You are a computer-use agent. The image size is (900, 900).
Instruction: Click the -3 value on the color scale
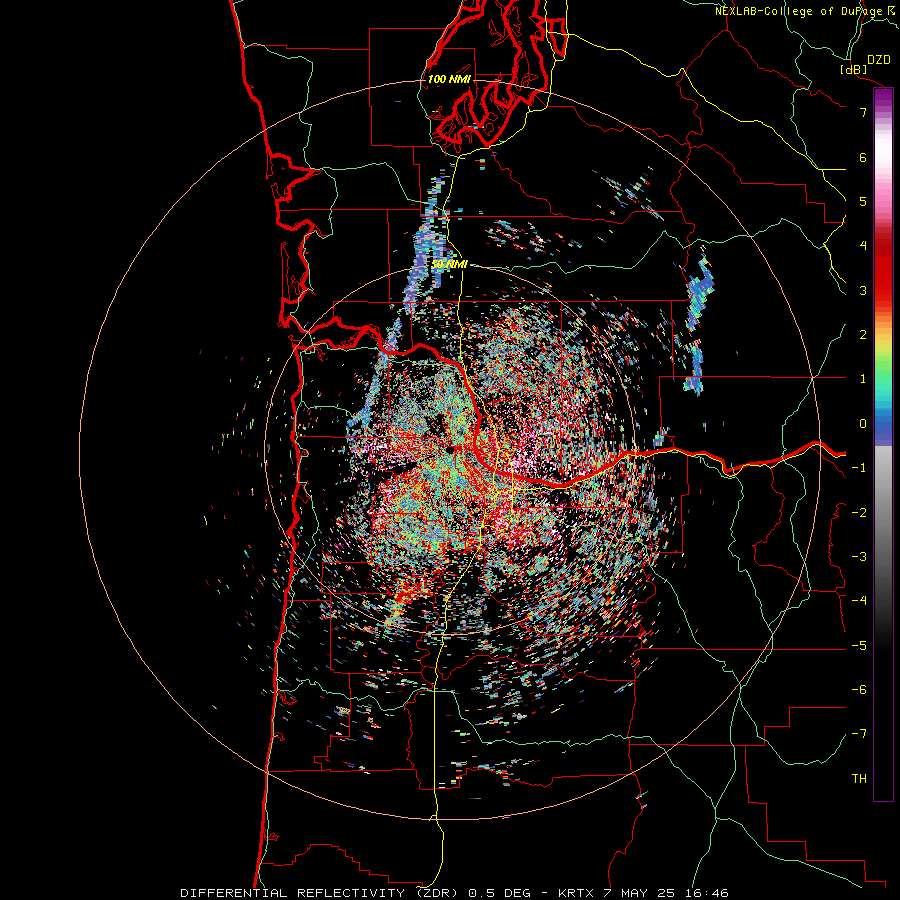coord(859,557)
